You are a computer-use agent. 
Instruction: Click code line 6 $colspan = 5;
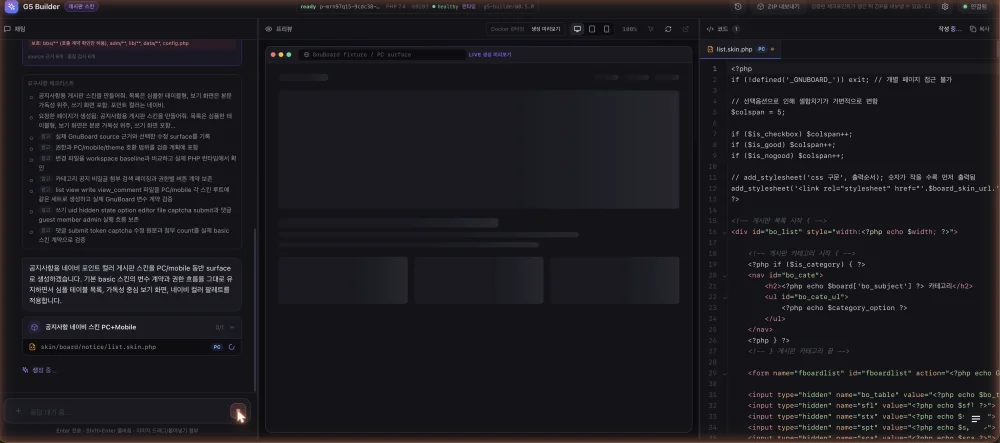(758, 112)
